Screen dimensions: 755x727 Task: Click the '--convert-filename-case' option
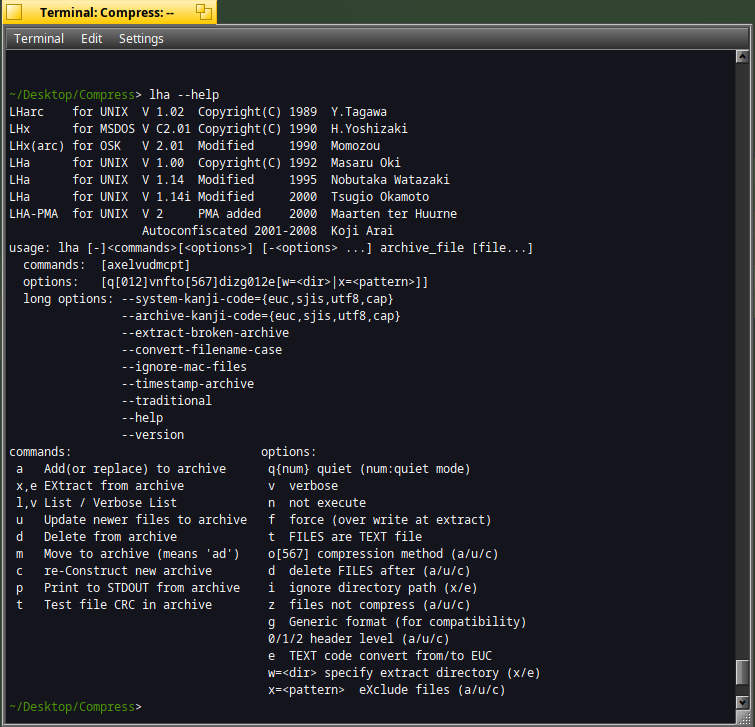(x=202, y=350)
